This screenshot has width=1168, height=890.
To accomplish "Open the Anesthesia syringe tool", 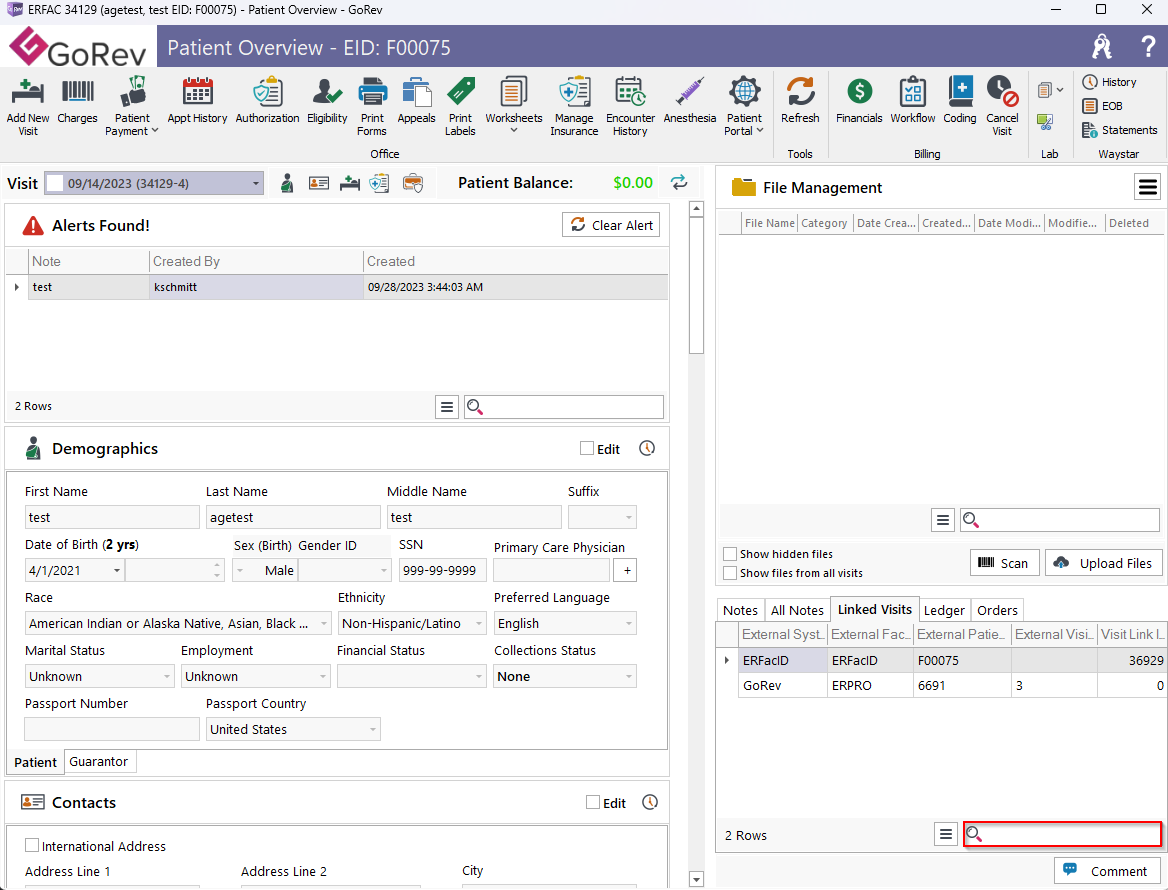I will click(690, 100).
